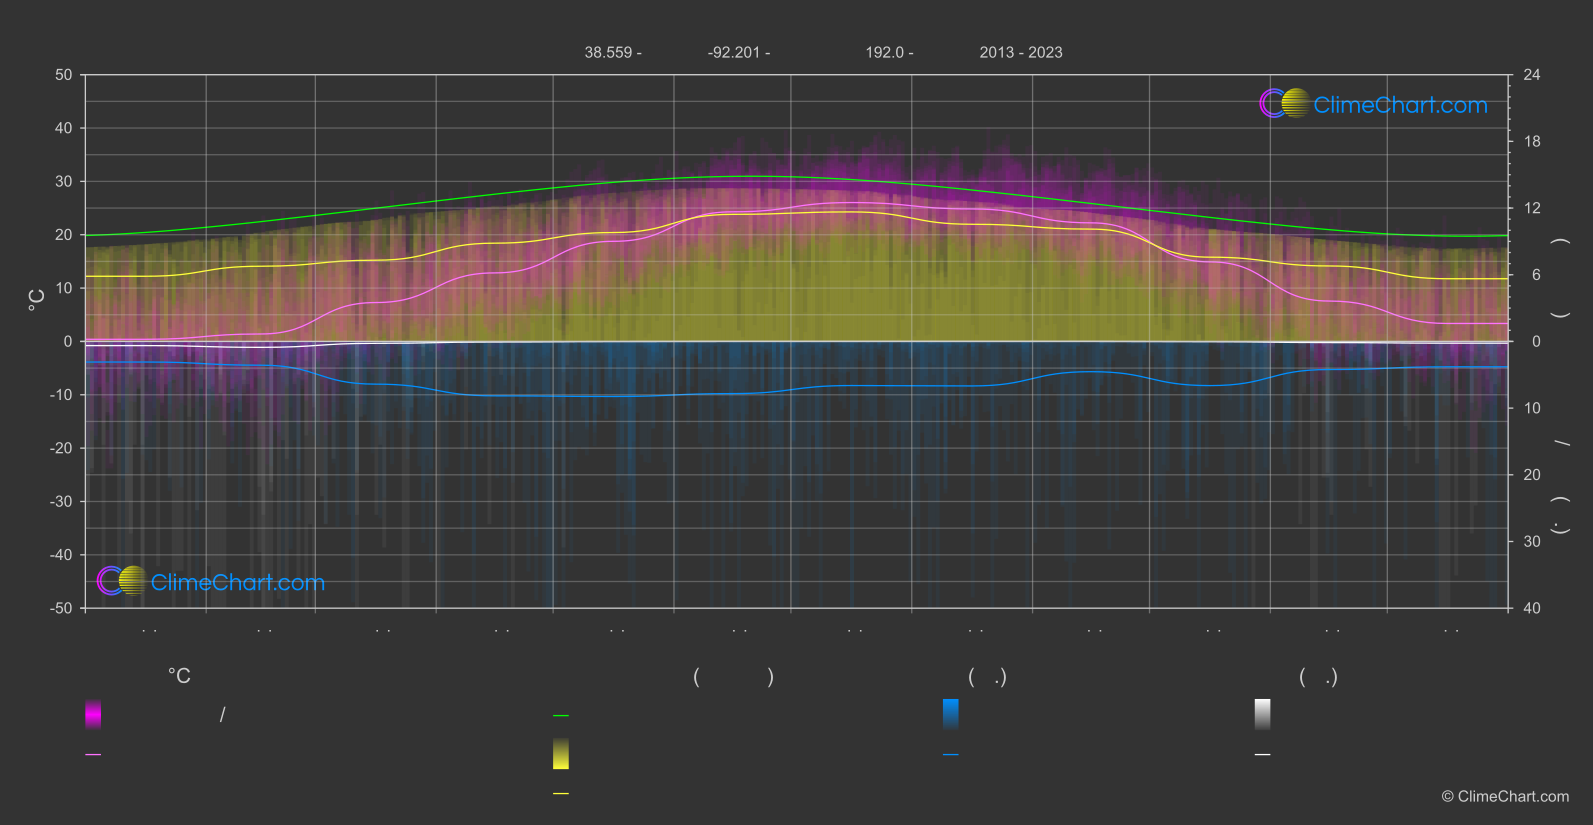This screenshot has height=825, width=1593.
Task: Toggle the green line legend marker
Action: [x=561, y=716]
